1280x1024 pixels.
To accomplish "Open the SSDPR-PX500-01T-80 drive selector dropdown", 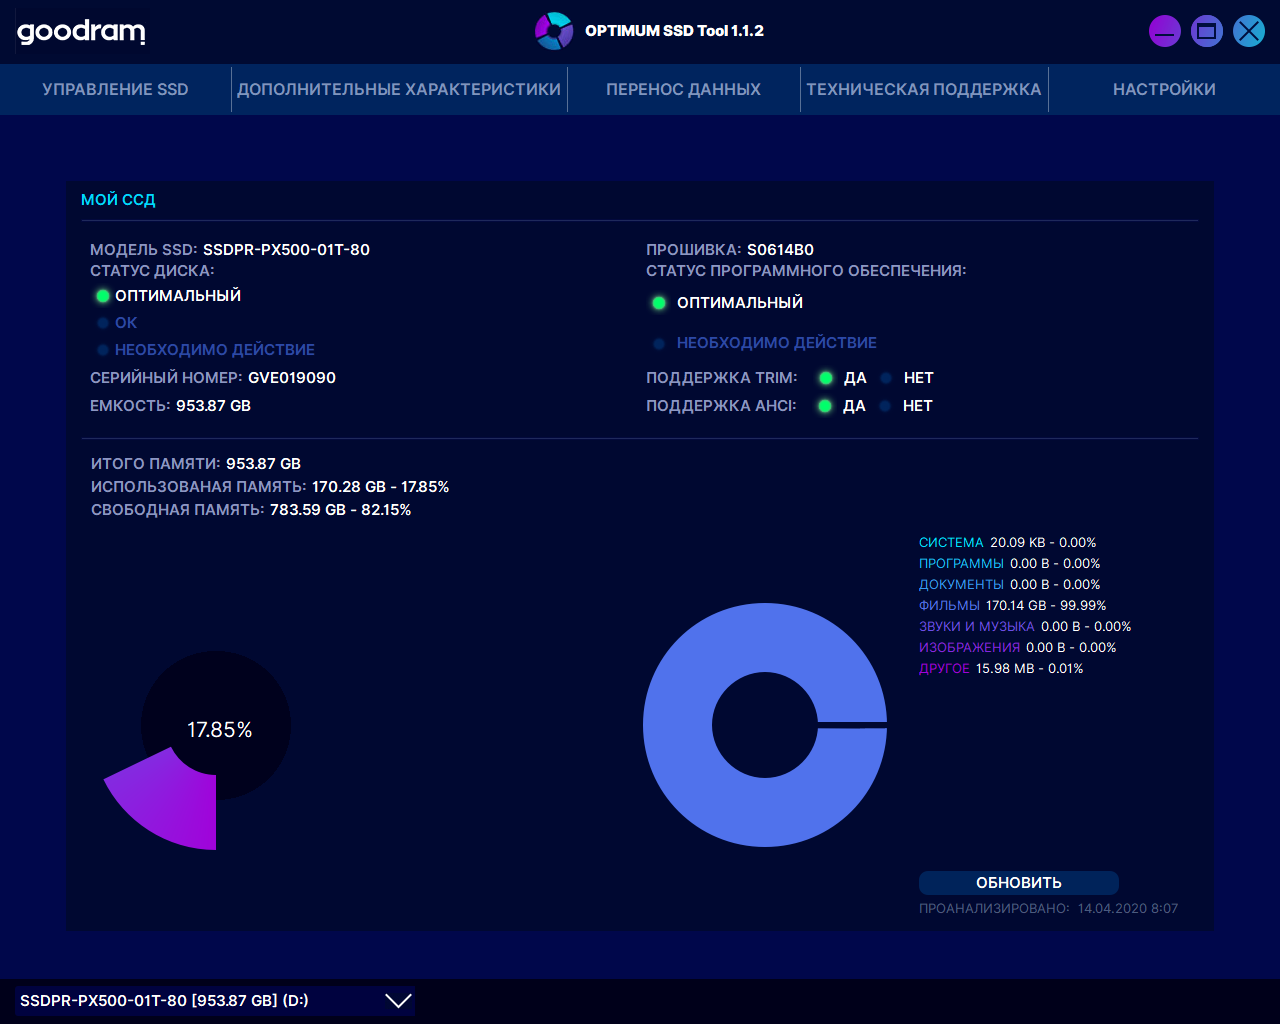I will tap(215, 1001).
